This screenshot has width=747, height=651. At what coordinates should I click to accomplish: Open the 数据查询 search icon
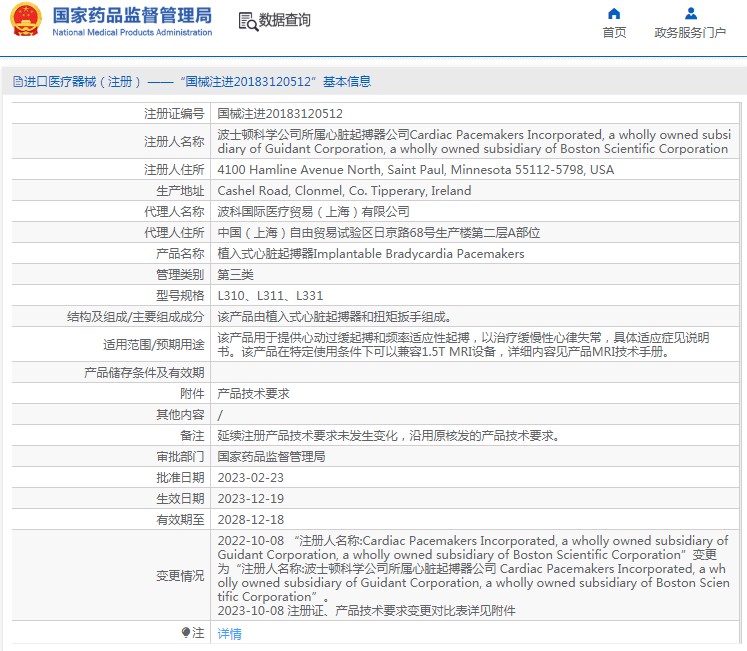point(248,21)
